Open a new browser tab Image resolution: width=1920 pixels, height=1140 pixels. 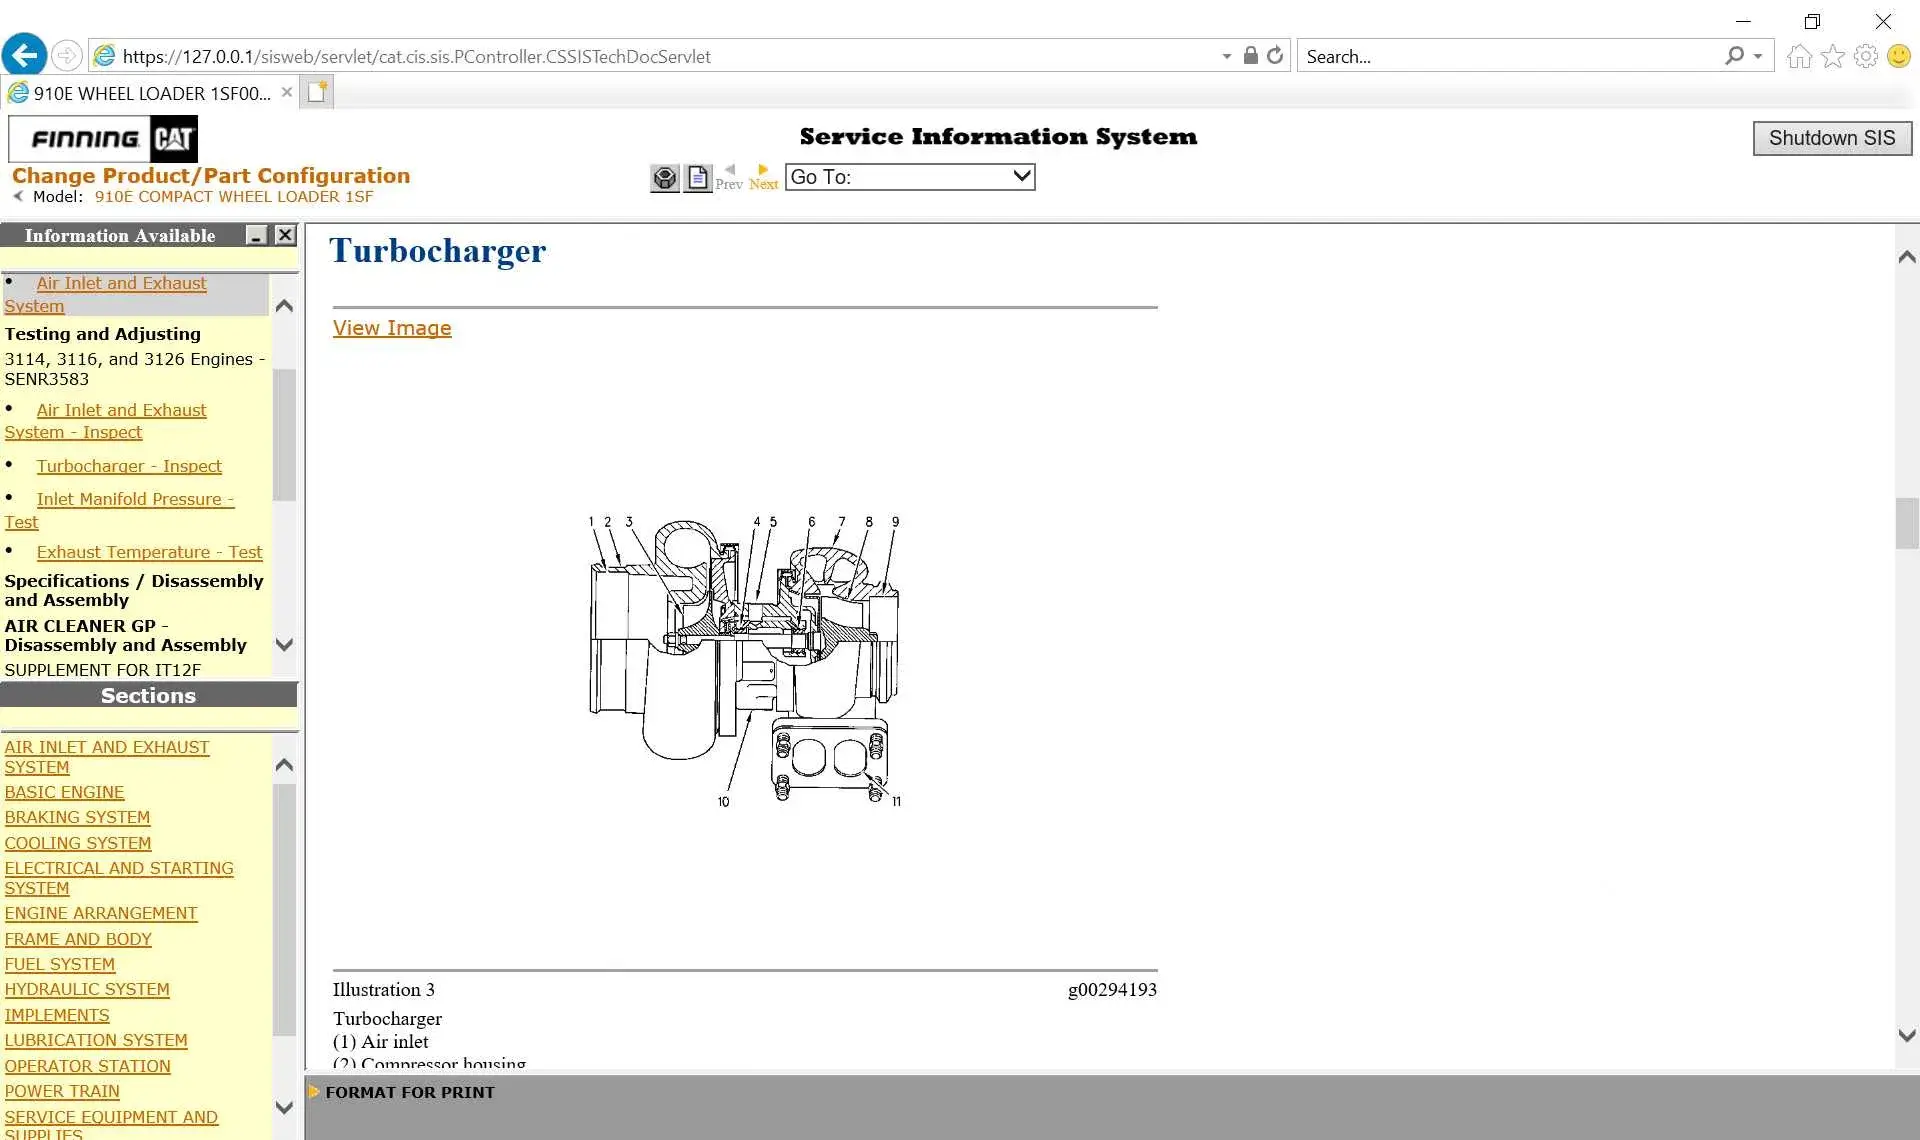click(x=317, y=92)
